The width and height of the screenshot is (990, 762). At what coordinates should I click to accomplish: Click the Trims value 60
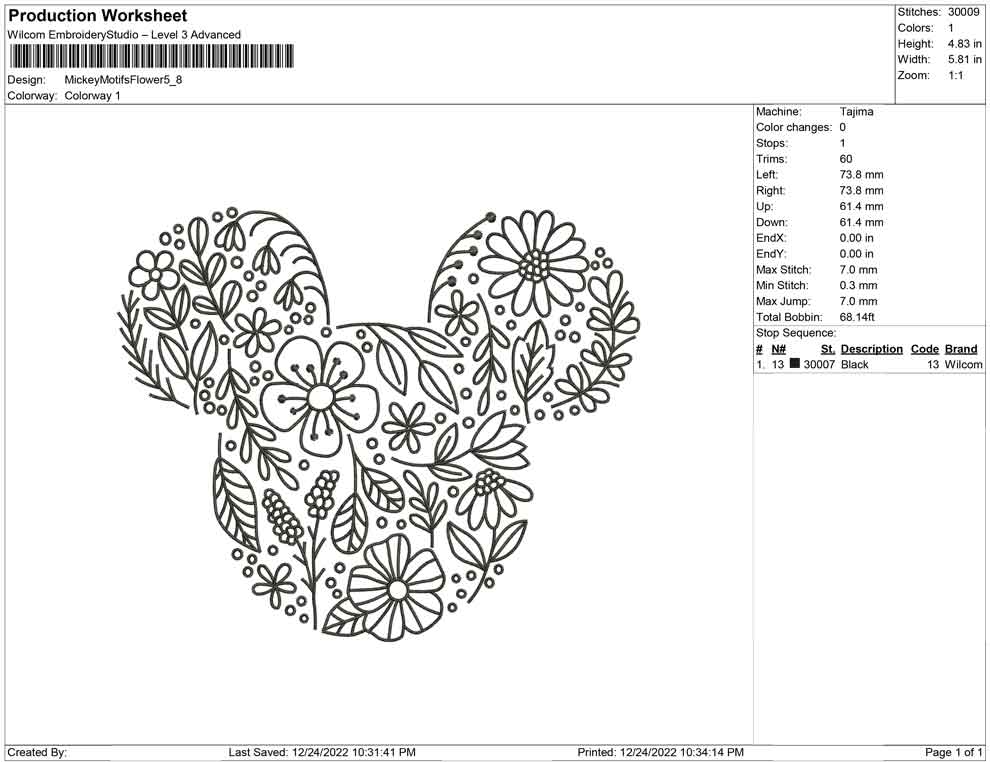846,159
